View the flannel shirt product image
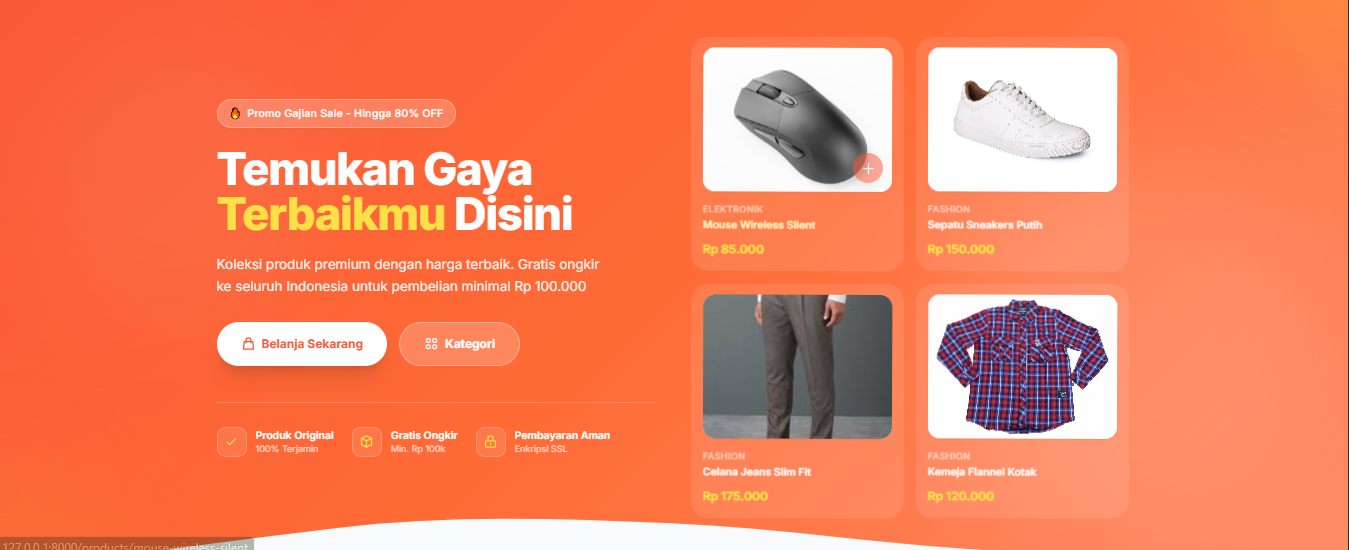1349x550 pixels. point(1022,367)
